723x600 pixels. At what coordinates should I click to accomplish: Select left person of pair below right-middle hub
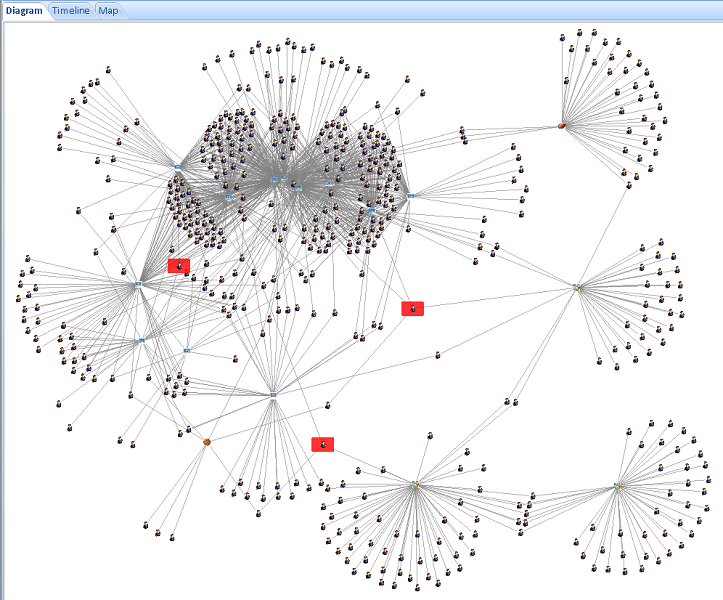(x=507, y=402)
